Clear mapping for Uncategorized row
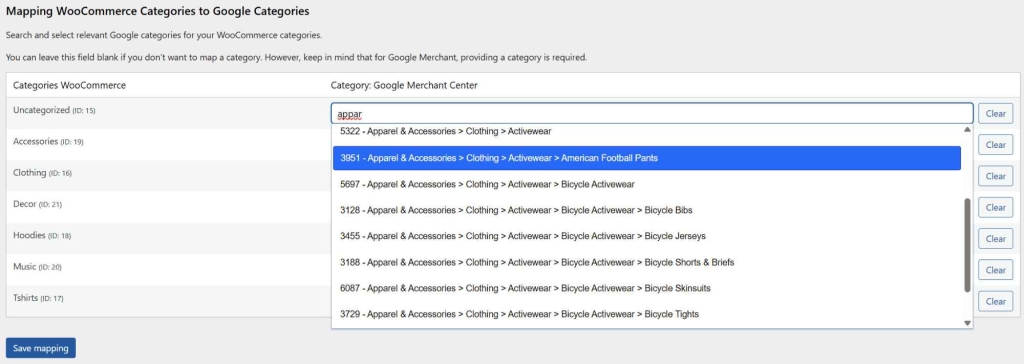 point(995,113)
